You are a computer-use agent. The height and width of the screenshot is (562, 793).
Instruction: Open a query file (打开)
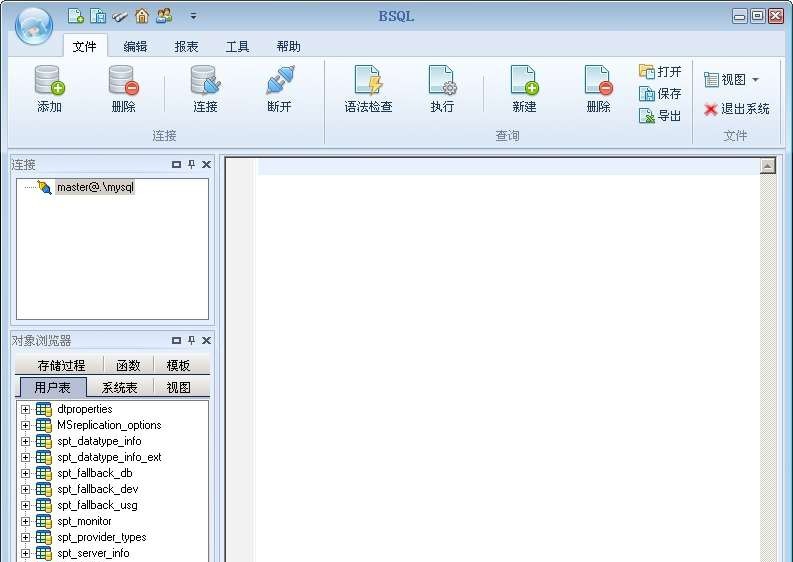pyautogui.click(x=660, y=72)
